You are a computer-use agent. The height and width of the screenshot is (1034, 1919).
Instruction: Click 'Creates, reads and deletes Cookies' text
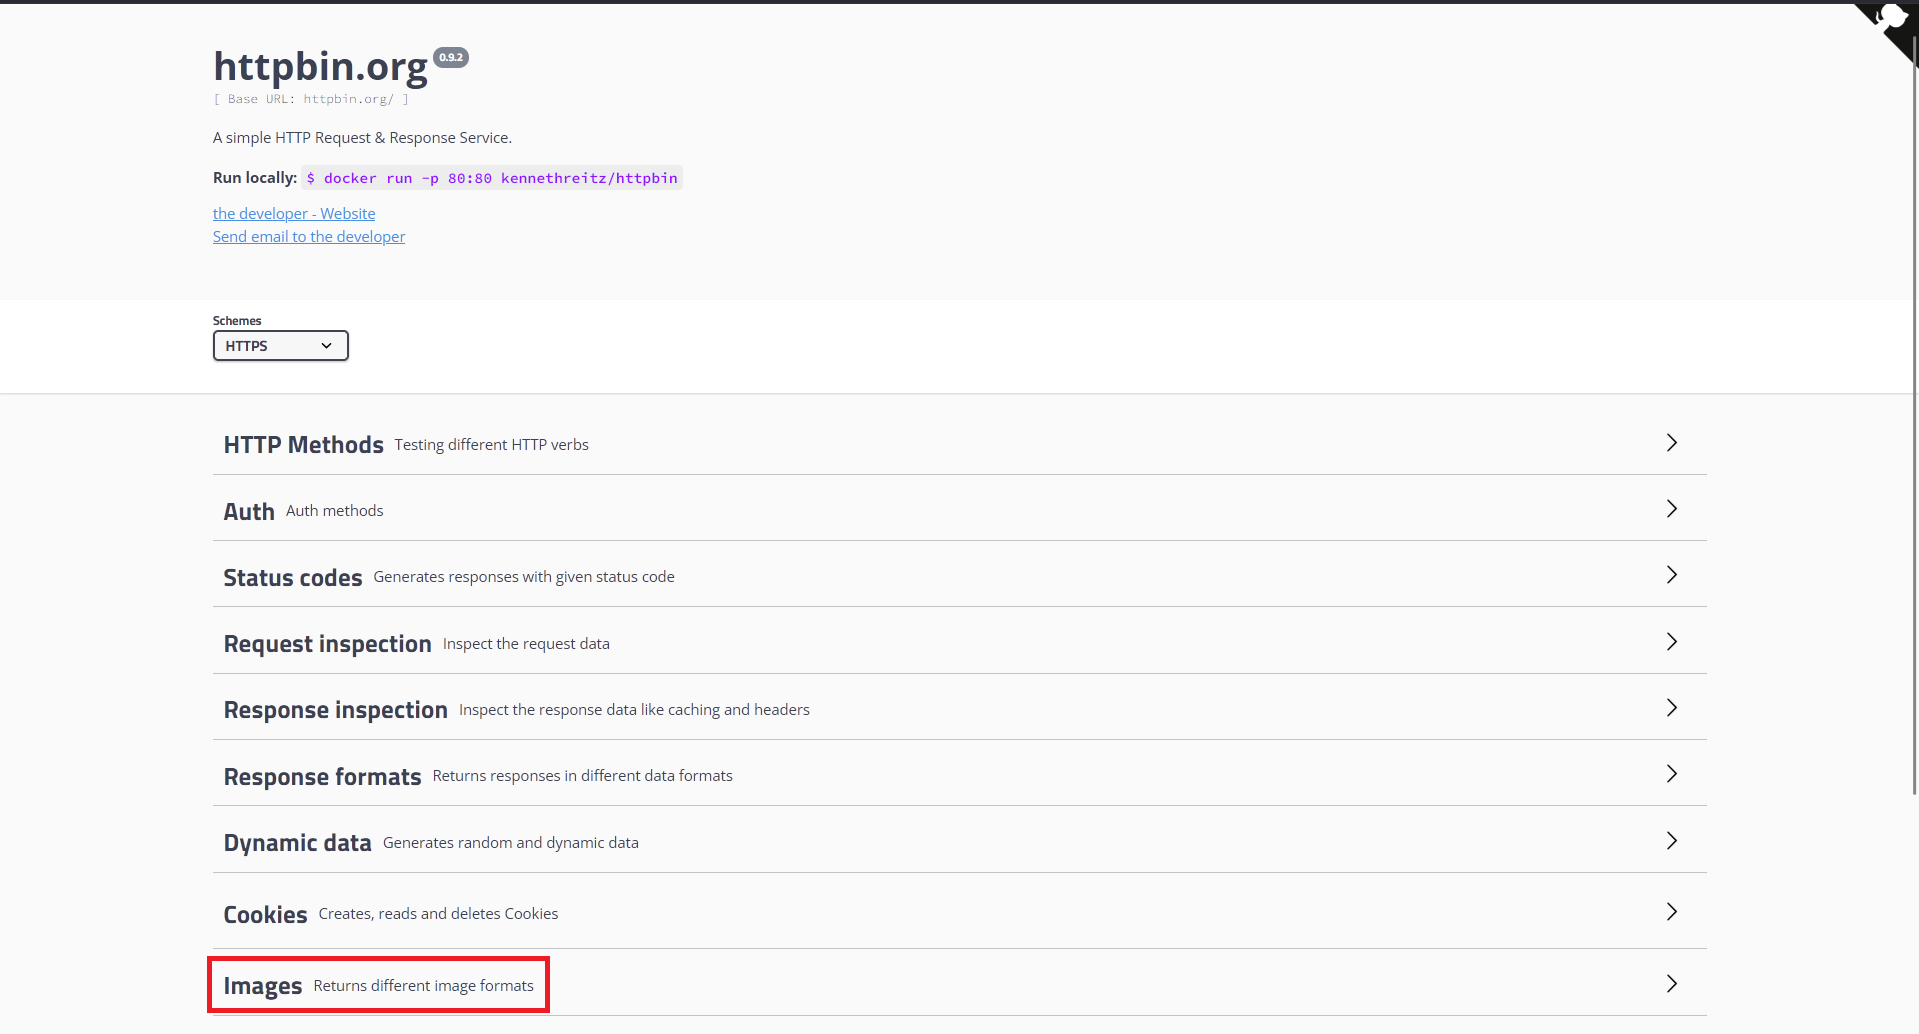(x=438, y=914)
